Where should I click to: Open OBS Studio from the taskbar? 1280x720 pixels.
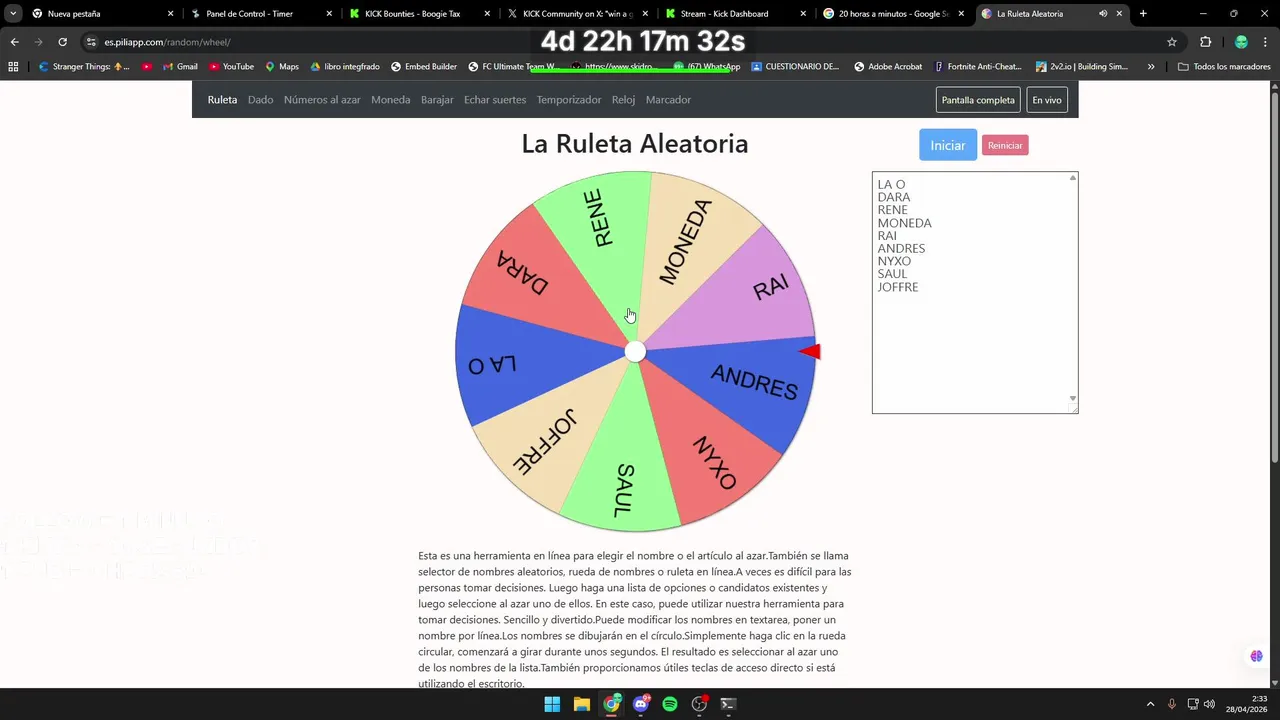[700, 704]
